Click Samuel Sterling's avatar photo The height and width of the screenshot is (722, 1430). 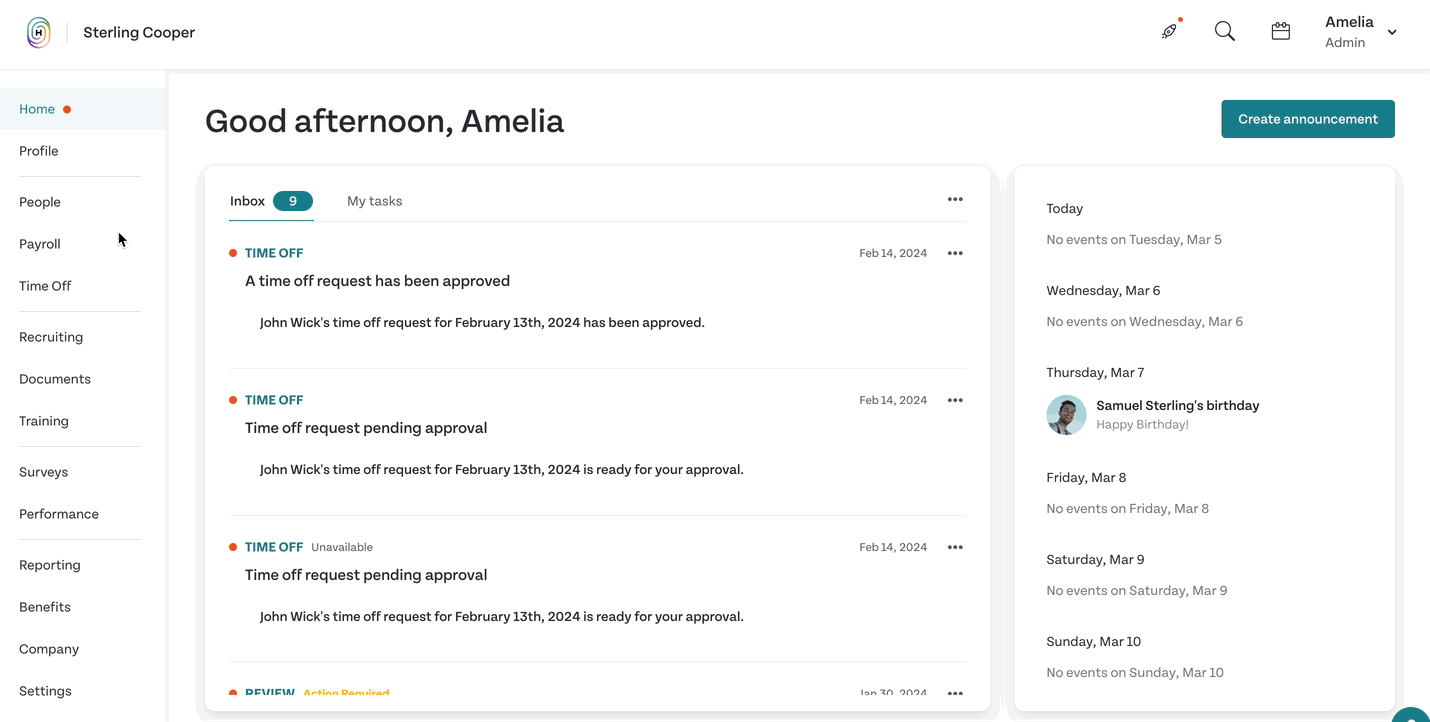(x=1066, y=415)
